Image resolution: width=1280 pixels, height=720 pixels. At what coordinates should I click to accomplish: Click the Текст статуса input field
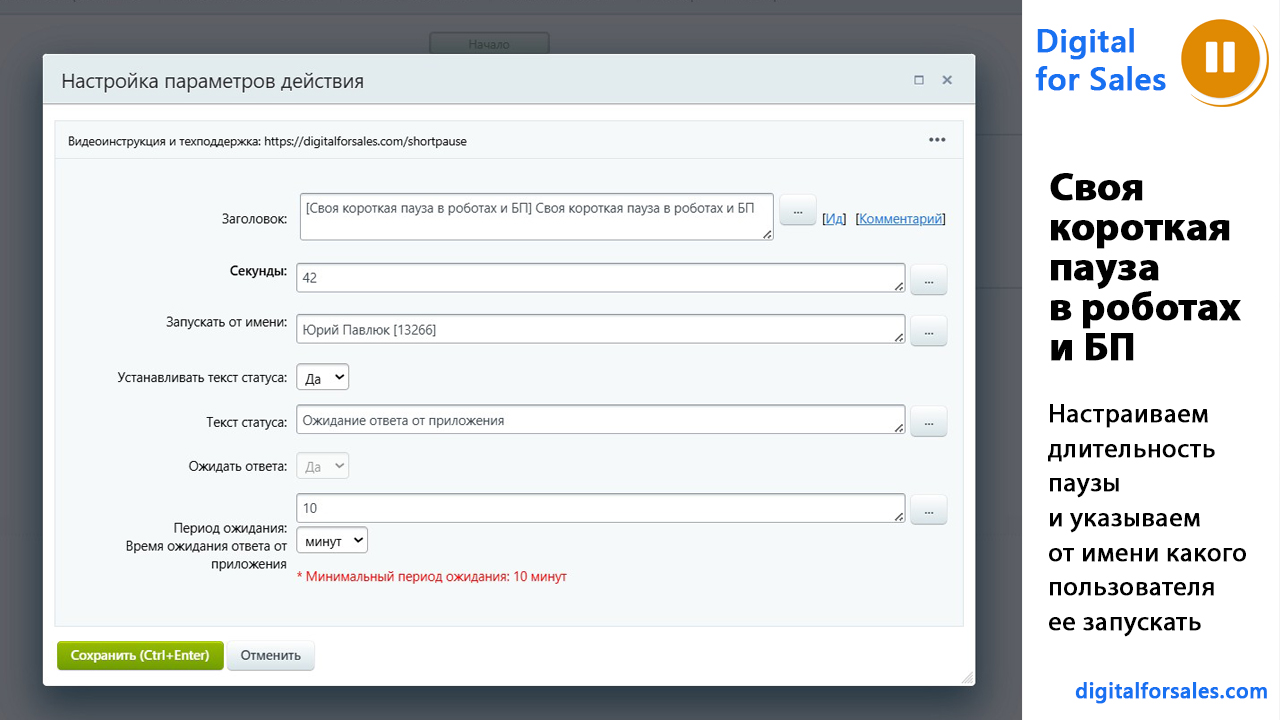[x=600, y=421]
